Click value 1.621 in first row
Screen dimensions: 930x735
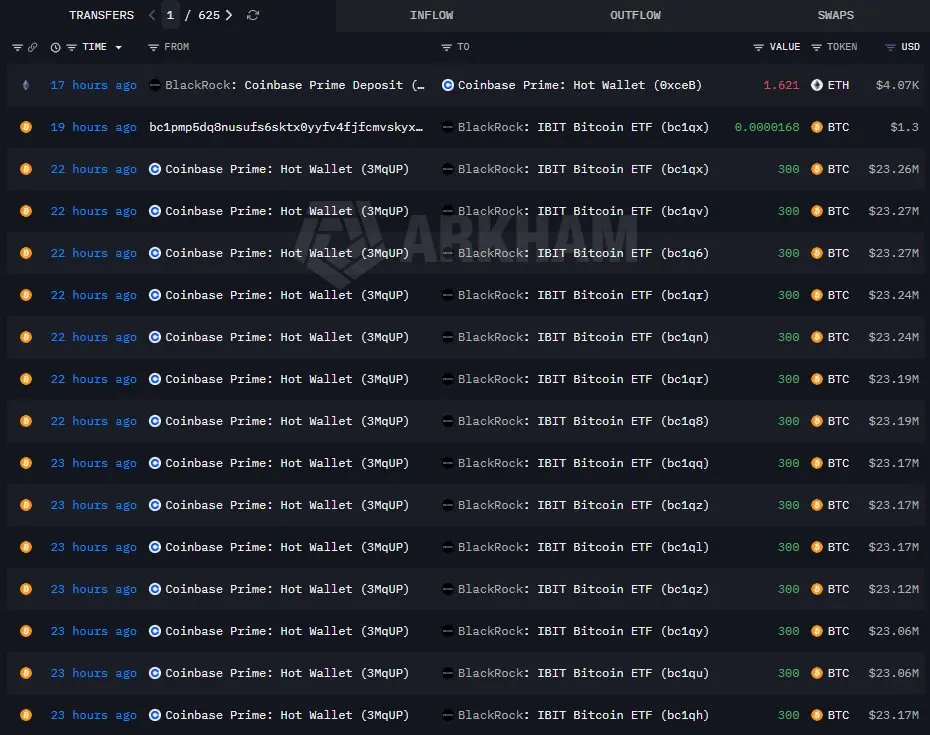tap(781, 85)
